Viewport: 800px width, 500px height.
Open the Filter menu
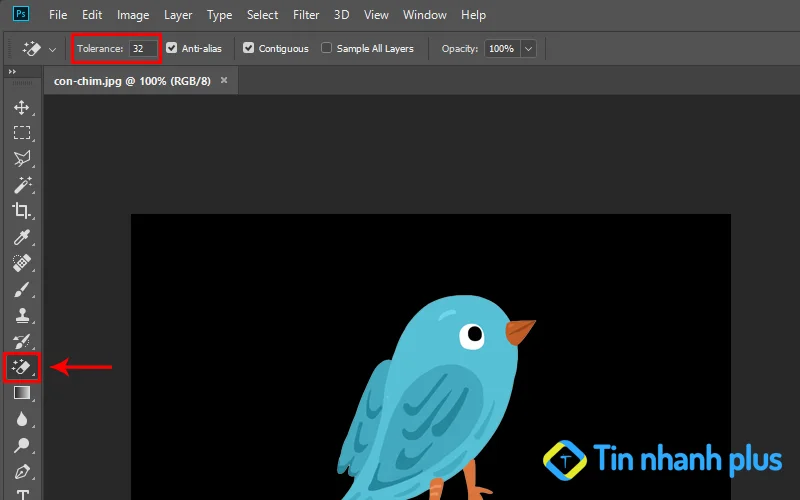pos(305,15)
